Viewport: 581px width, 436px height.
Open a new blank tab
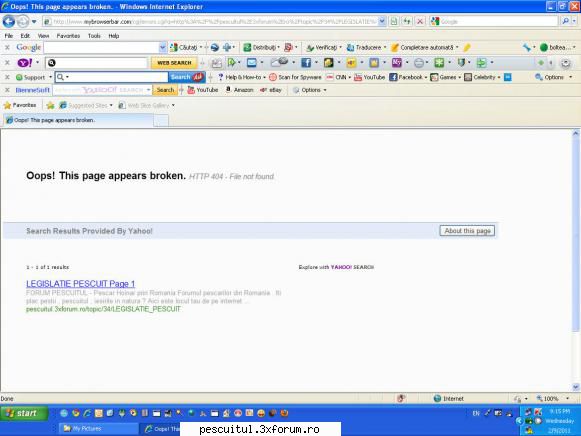(161, 121)
